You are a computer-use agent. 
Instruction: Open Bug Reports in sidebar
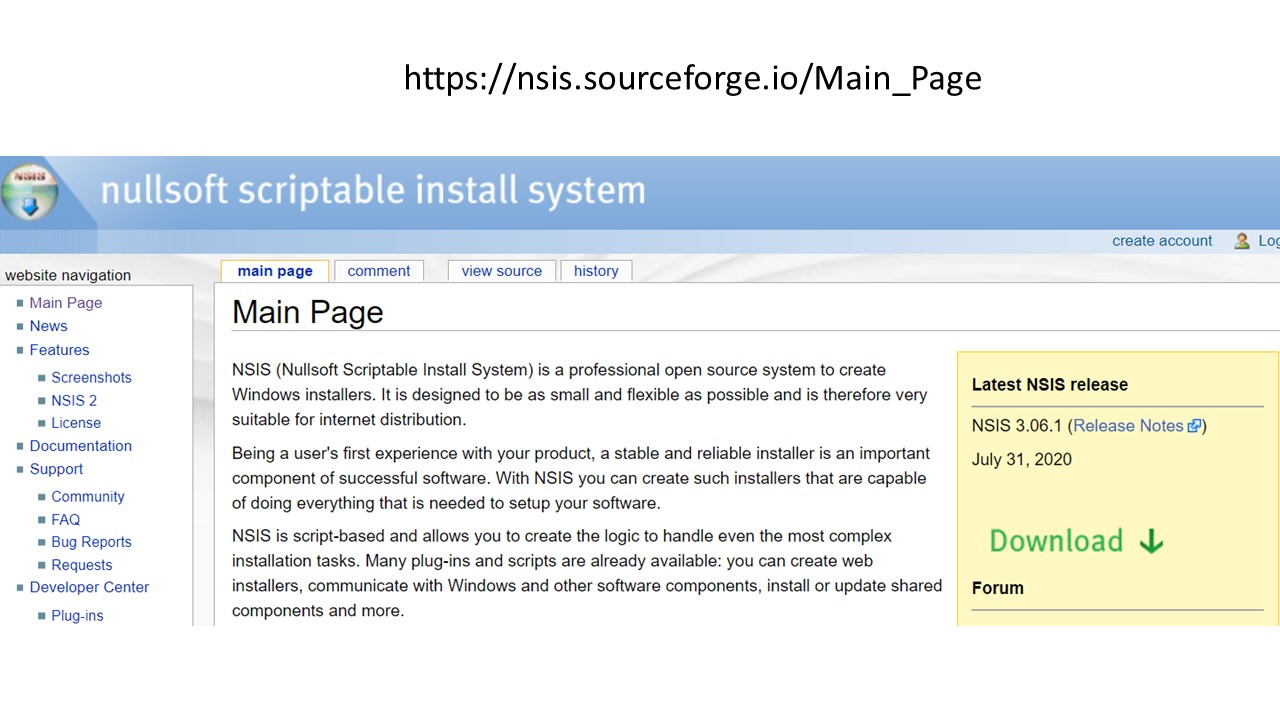click(x=91, y=542)
